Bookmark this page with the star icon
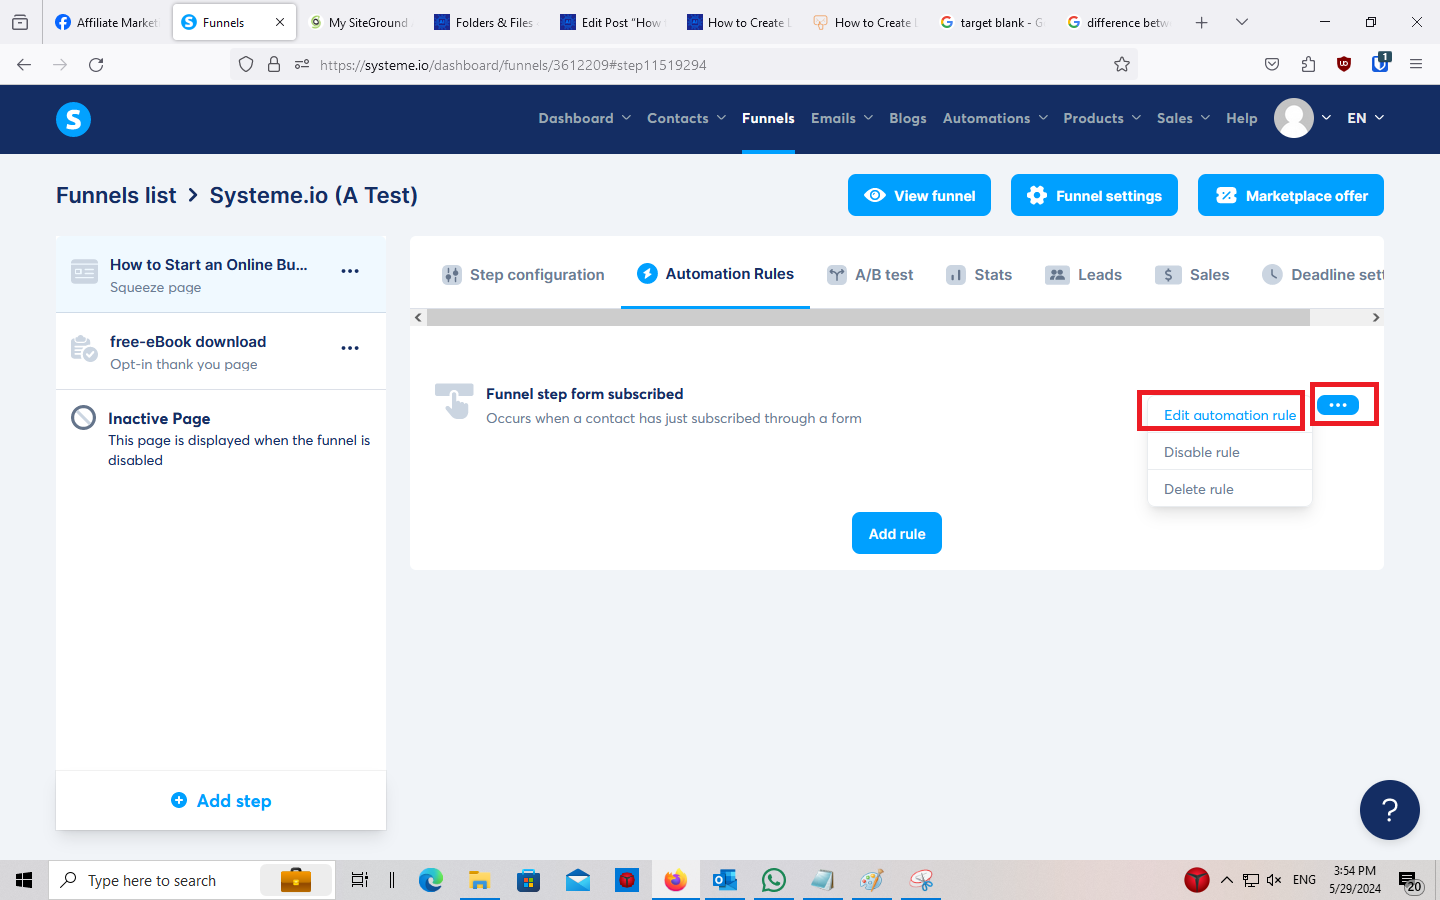The width and height of the screenshot is (1440, 900). [1122, 65]
